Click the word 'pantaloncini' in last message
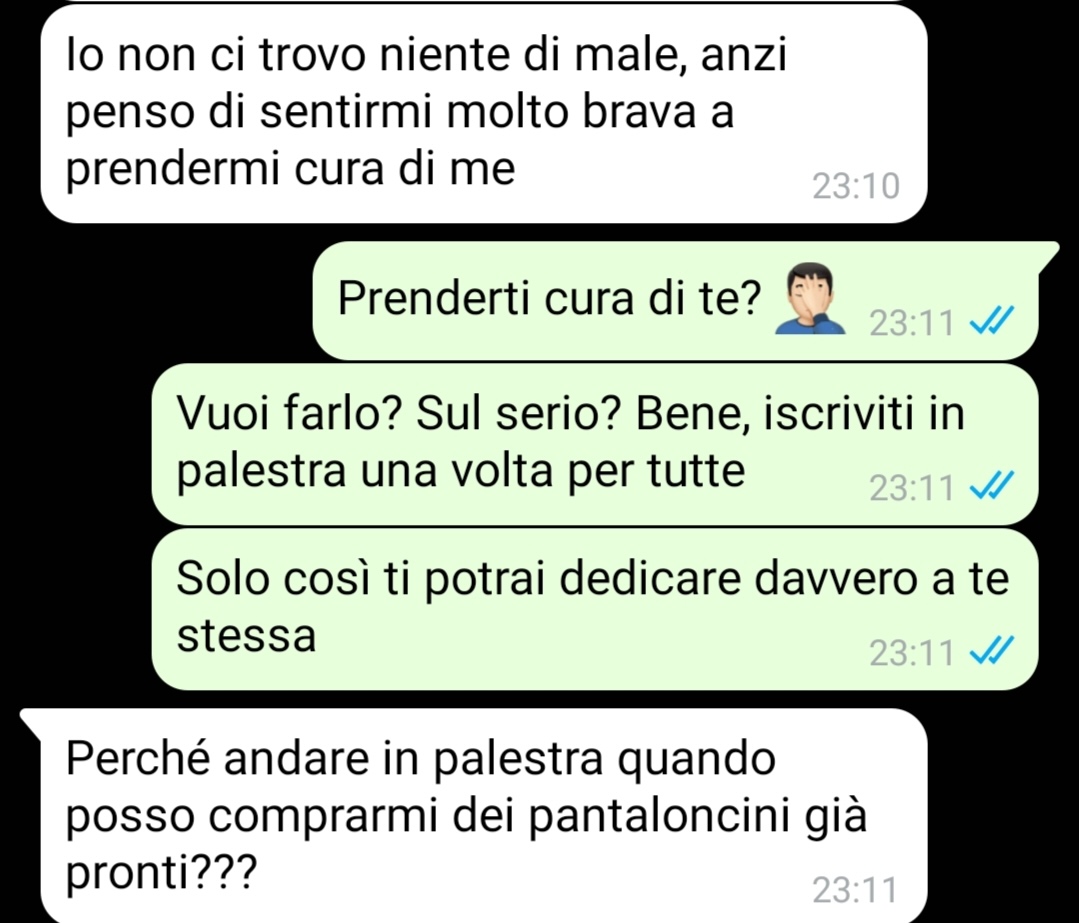 pyautogui.click(x=659, y=818)
